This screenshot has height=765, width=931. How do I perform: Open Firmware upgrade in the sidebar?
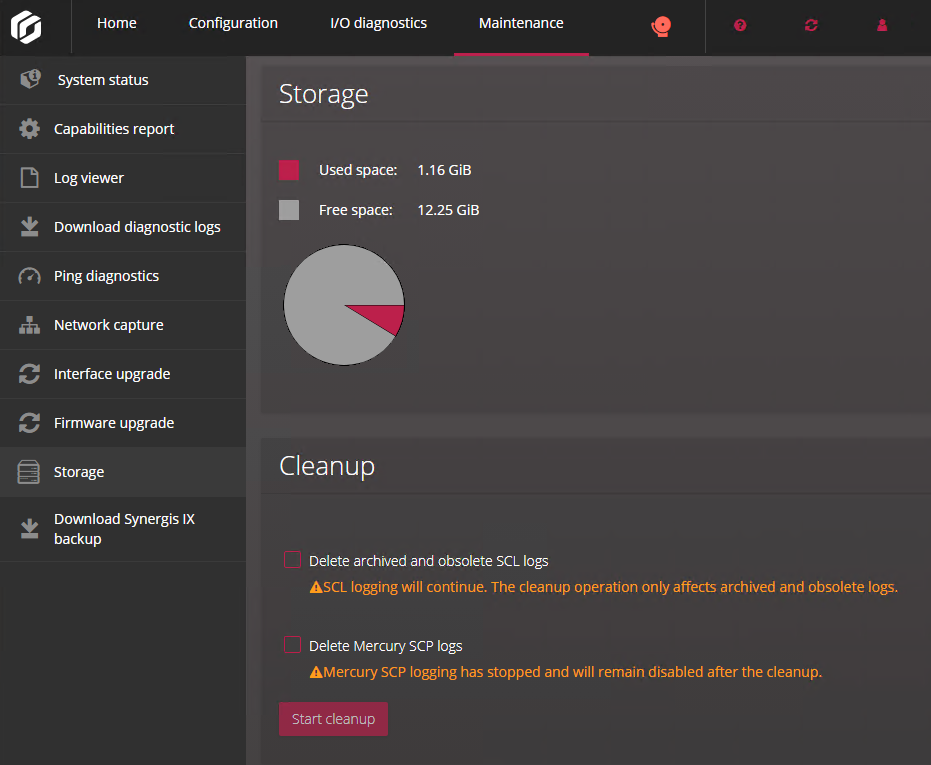tap(114, 423)
